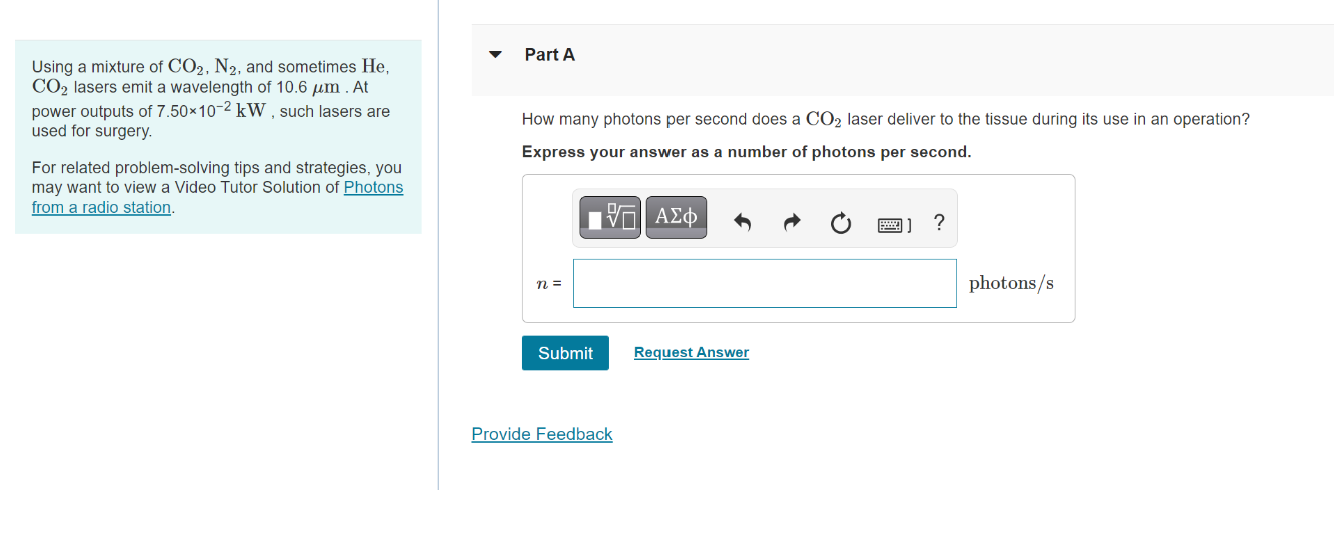The width and height of the screenshot is (1334, 538).
Task: Collapse Part A with the triangle arrow
Action: pos(495,55)
